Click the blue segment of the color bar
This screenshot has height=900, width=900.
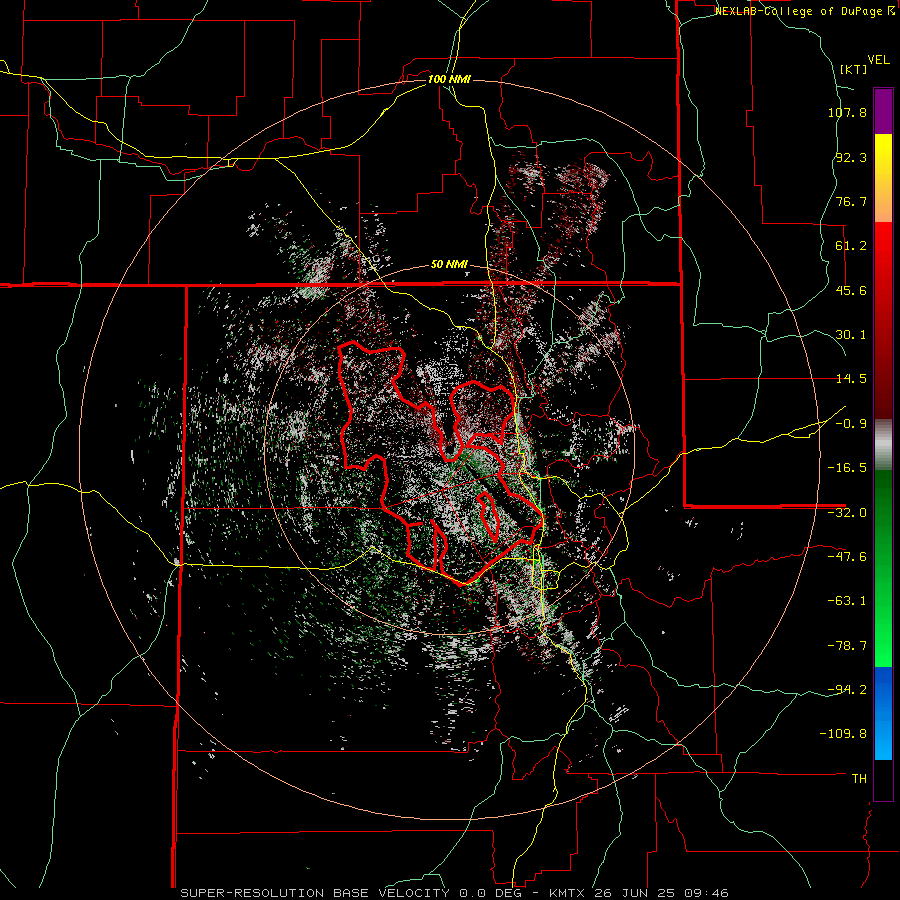click(883, 713)
